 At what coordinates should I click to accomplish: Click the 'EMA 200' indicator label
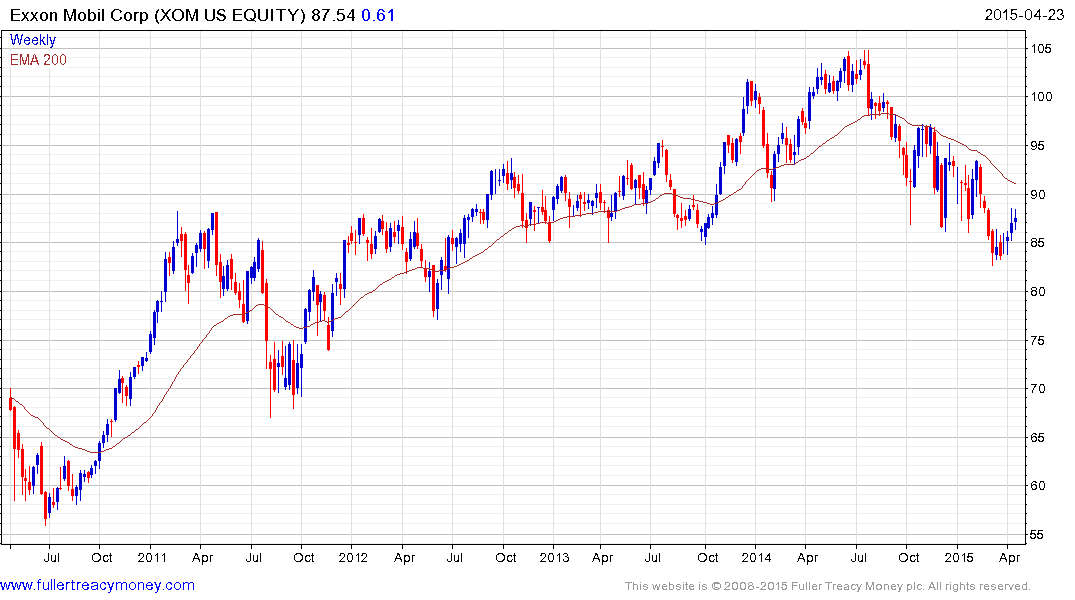(38, 60)
